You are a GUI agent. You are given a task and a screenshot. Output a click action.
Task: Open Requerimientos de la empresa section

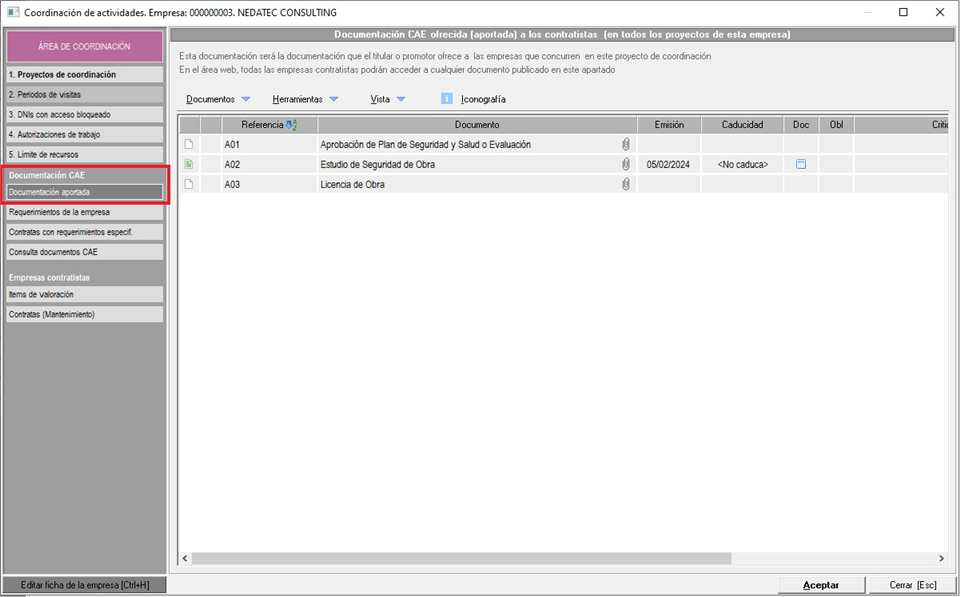(x=84, y=212)
